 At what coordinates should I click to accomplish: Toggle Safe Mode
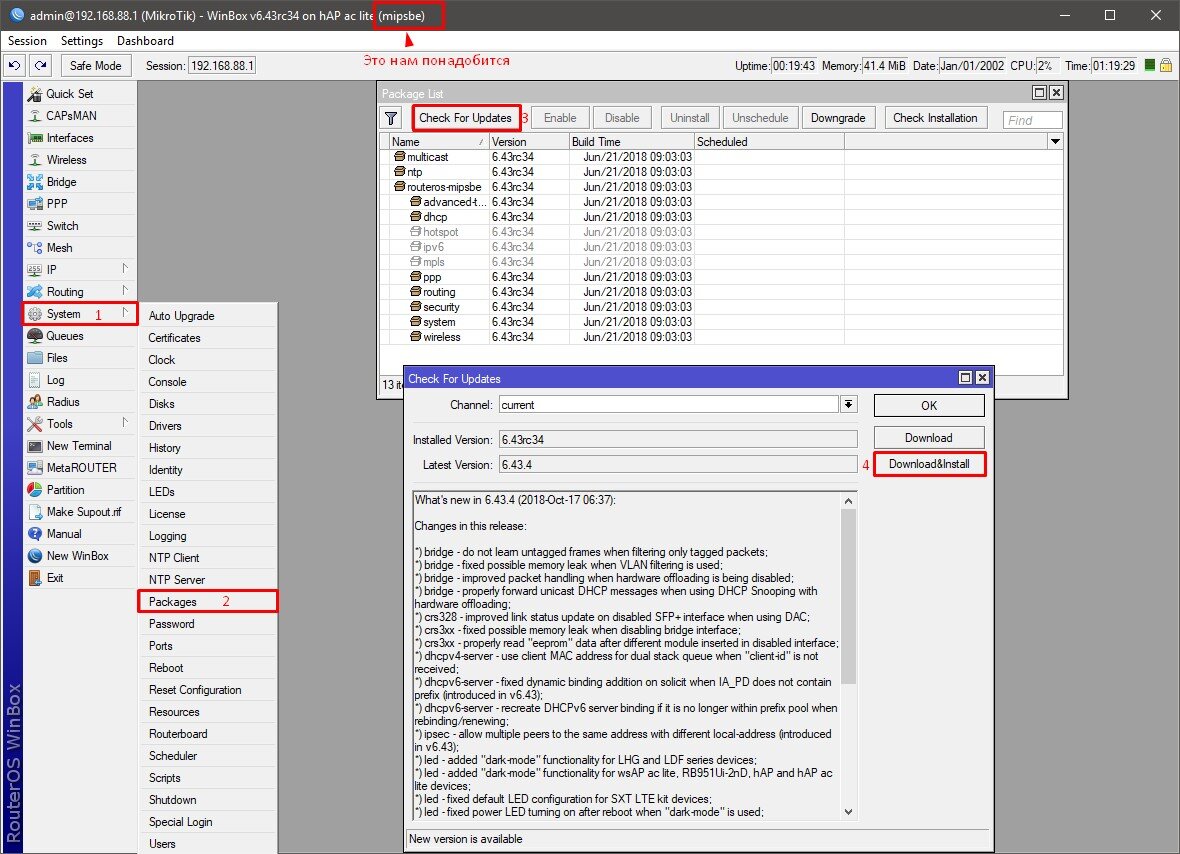[96, 65]
